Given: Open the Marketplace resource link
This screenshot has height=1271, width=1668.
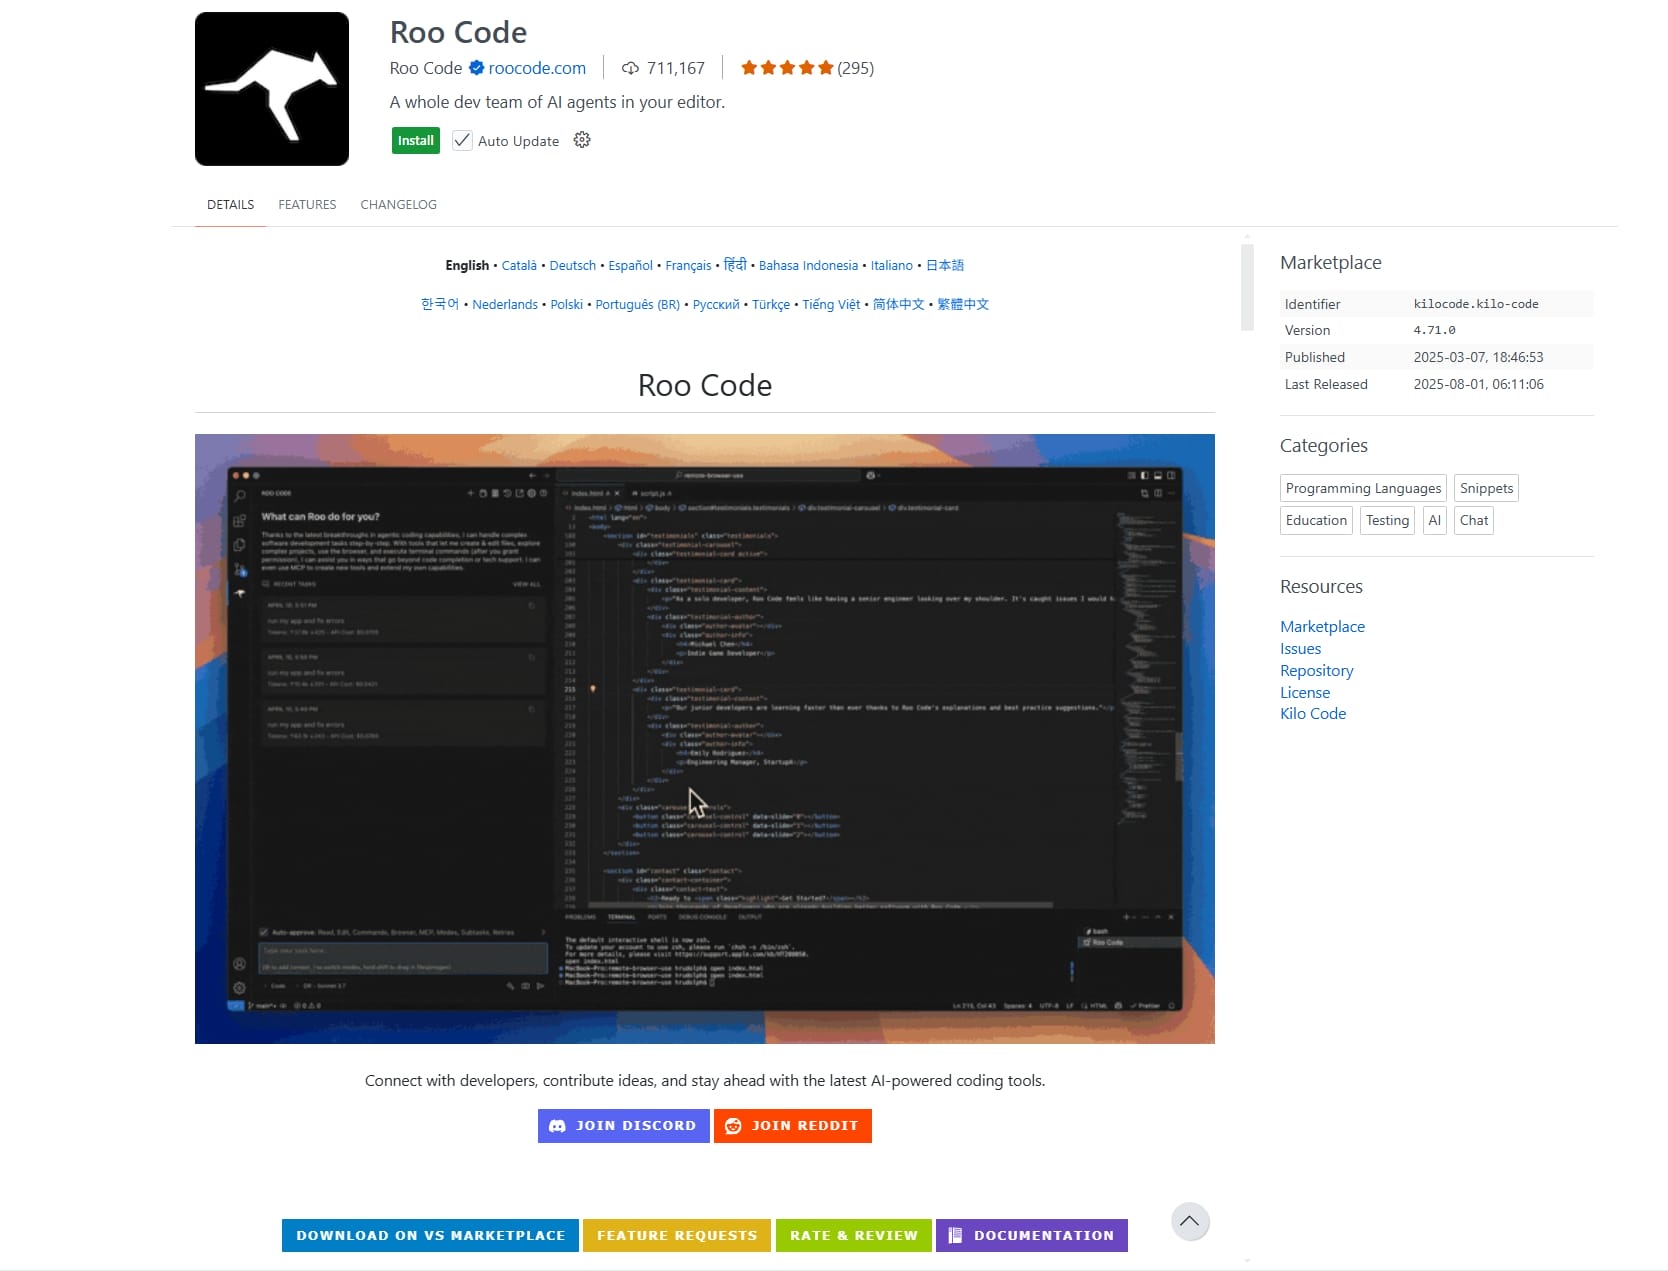Looking at the screenshot, I should tap(1322, 627).
